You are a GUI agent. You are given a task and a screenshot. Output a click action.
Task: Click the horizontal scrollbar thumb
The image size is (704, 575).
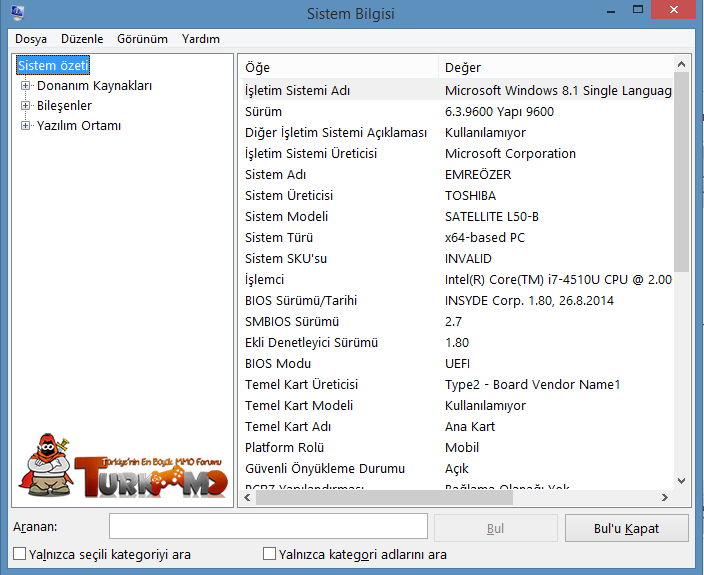coord(384,497)
